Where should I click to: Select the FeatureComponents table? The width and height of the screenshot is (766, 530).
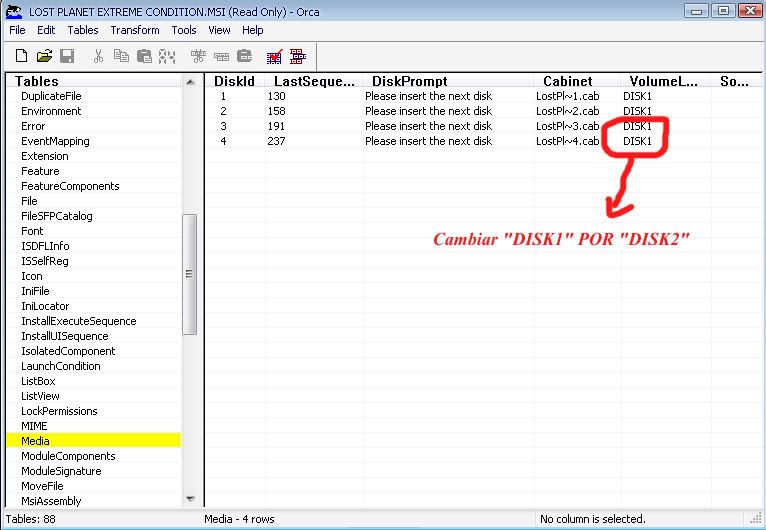tap(70, 186)
